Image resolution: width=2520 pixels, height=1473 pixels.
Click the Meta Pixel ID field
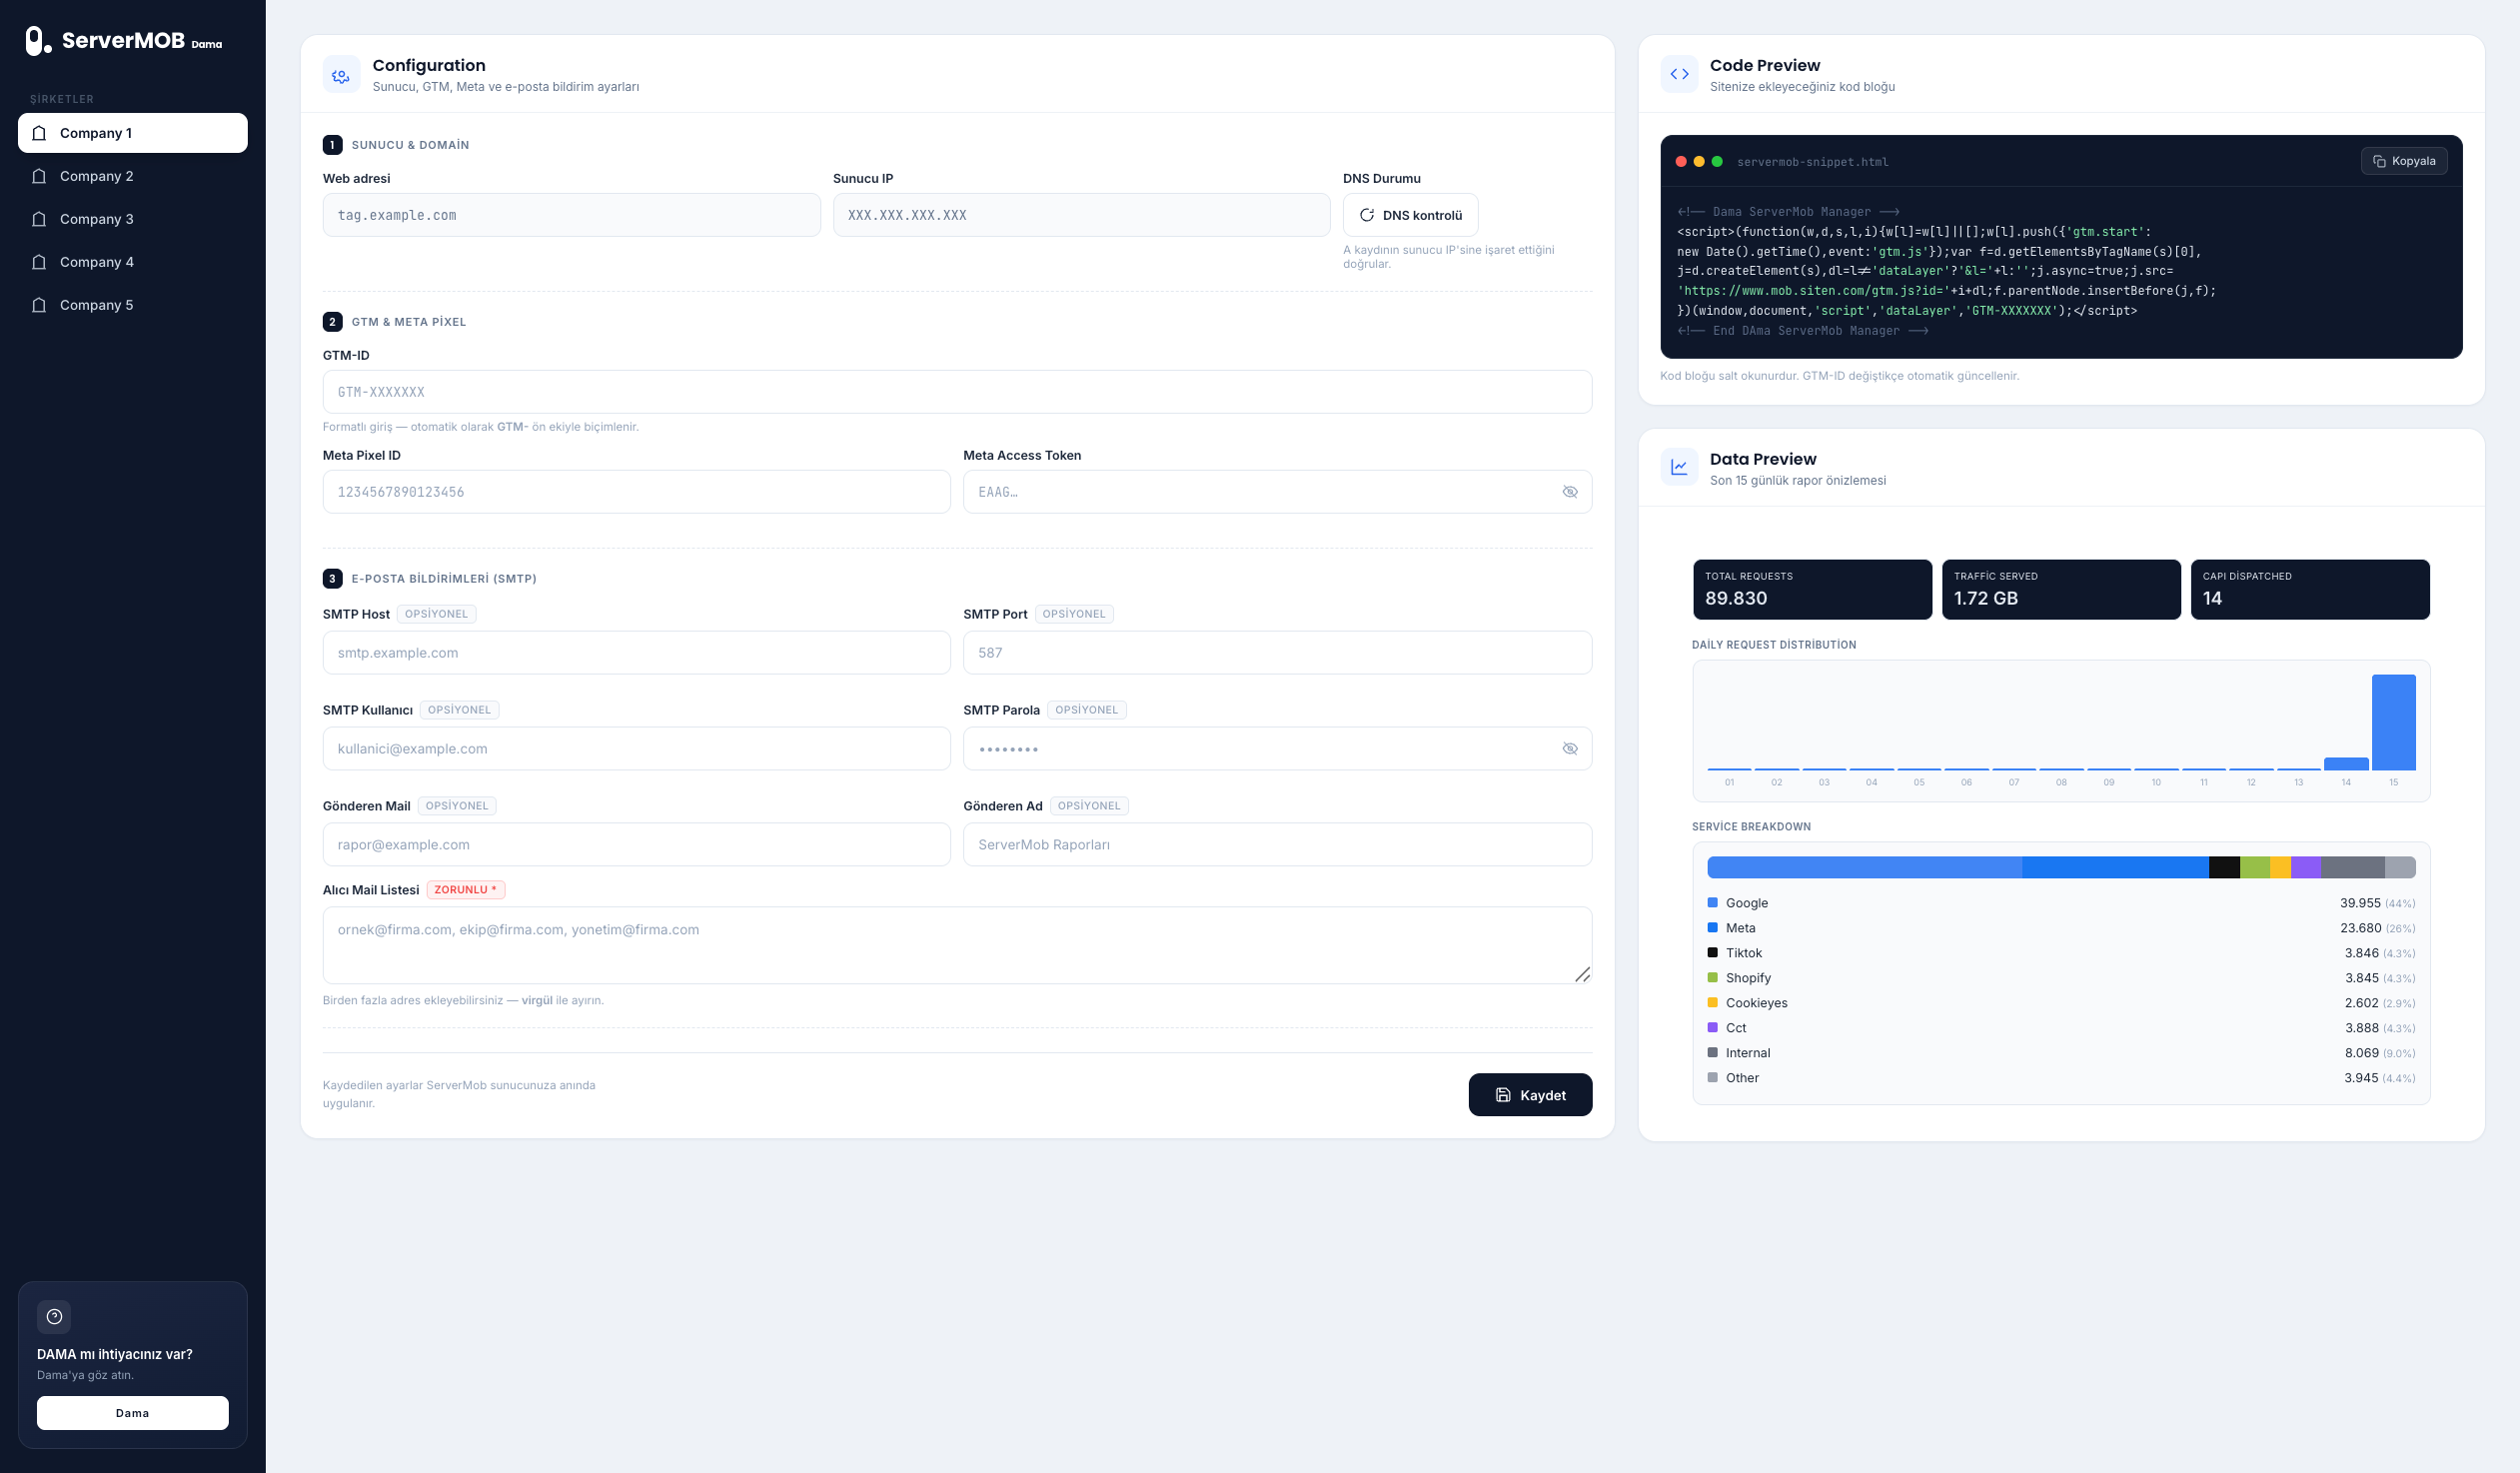[636, 492]
